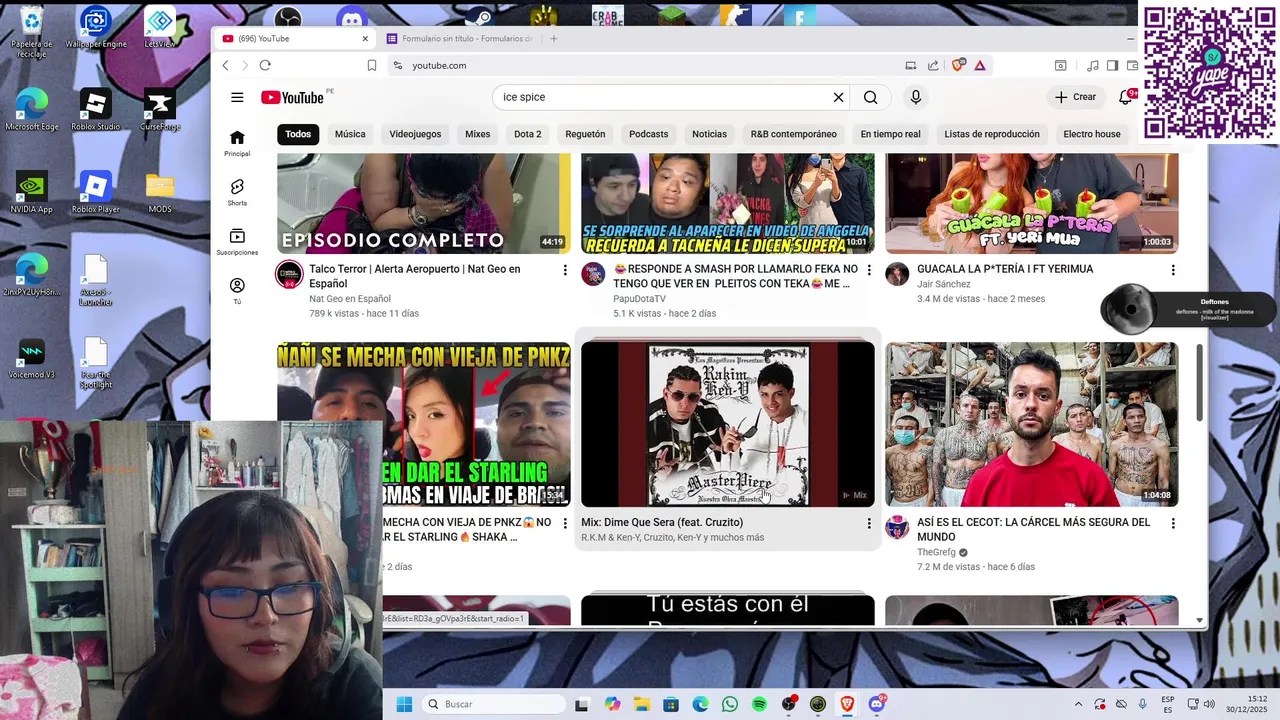Viewport: 1280px width, 720px height.
Task: Open a new browser tab
Action: click(x=554, y=39)
